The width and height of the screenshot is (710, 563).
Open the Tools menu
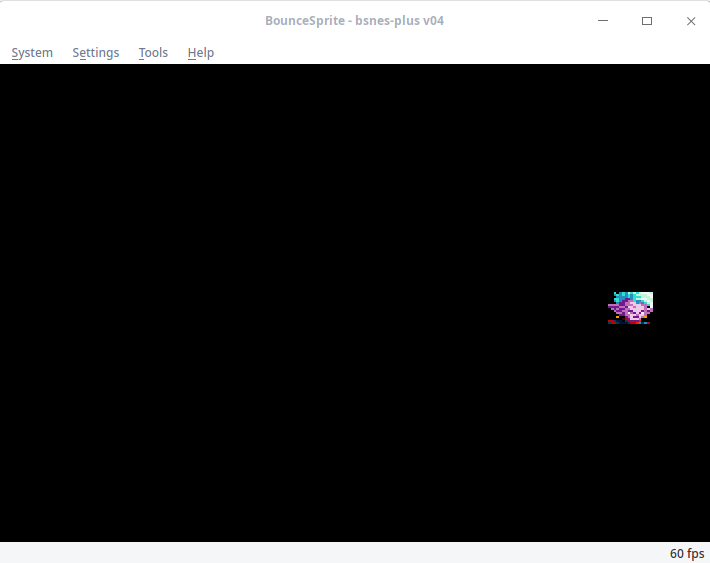153,53
